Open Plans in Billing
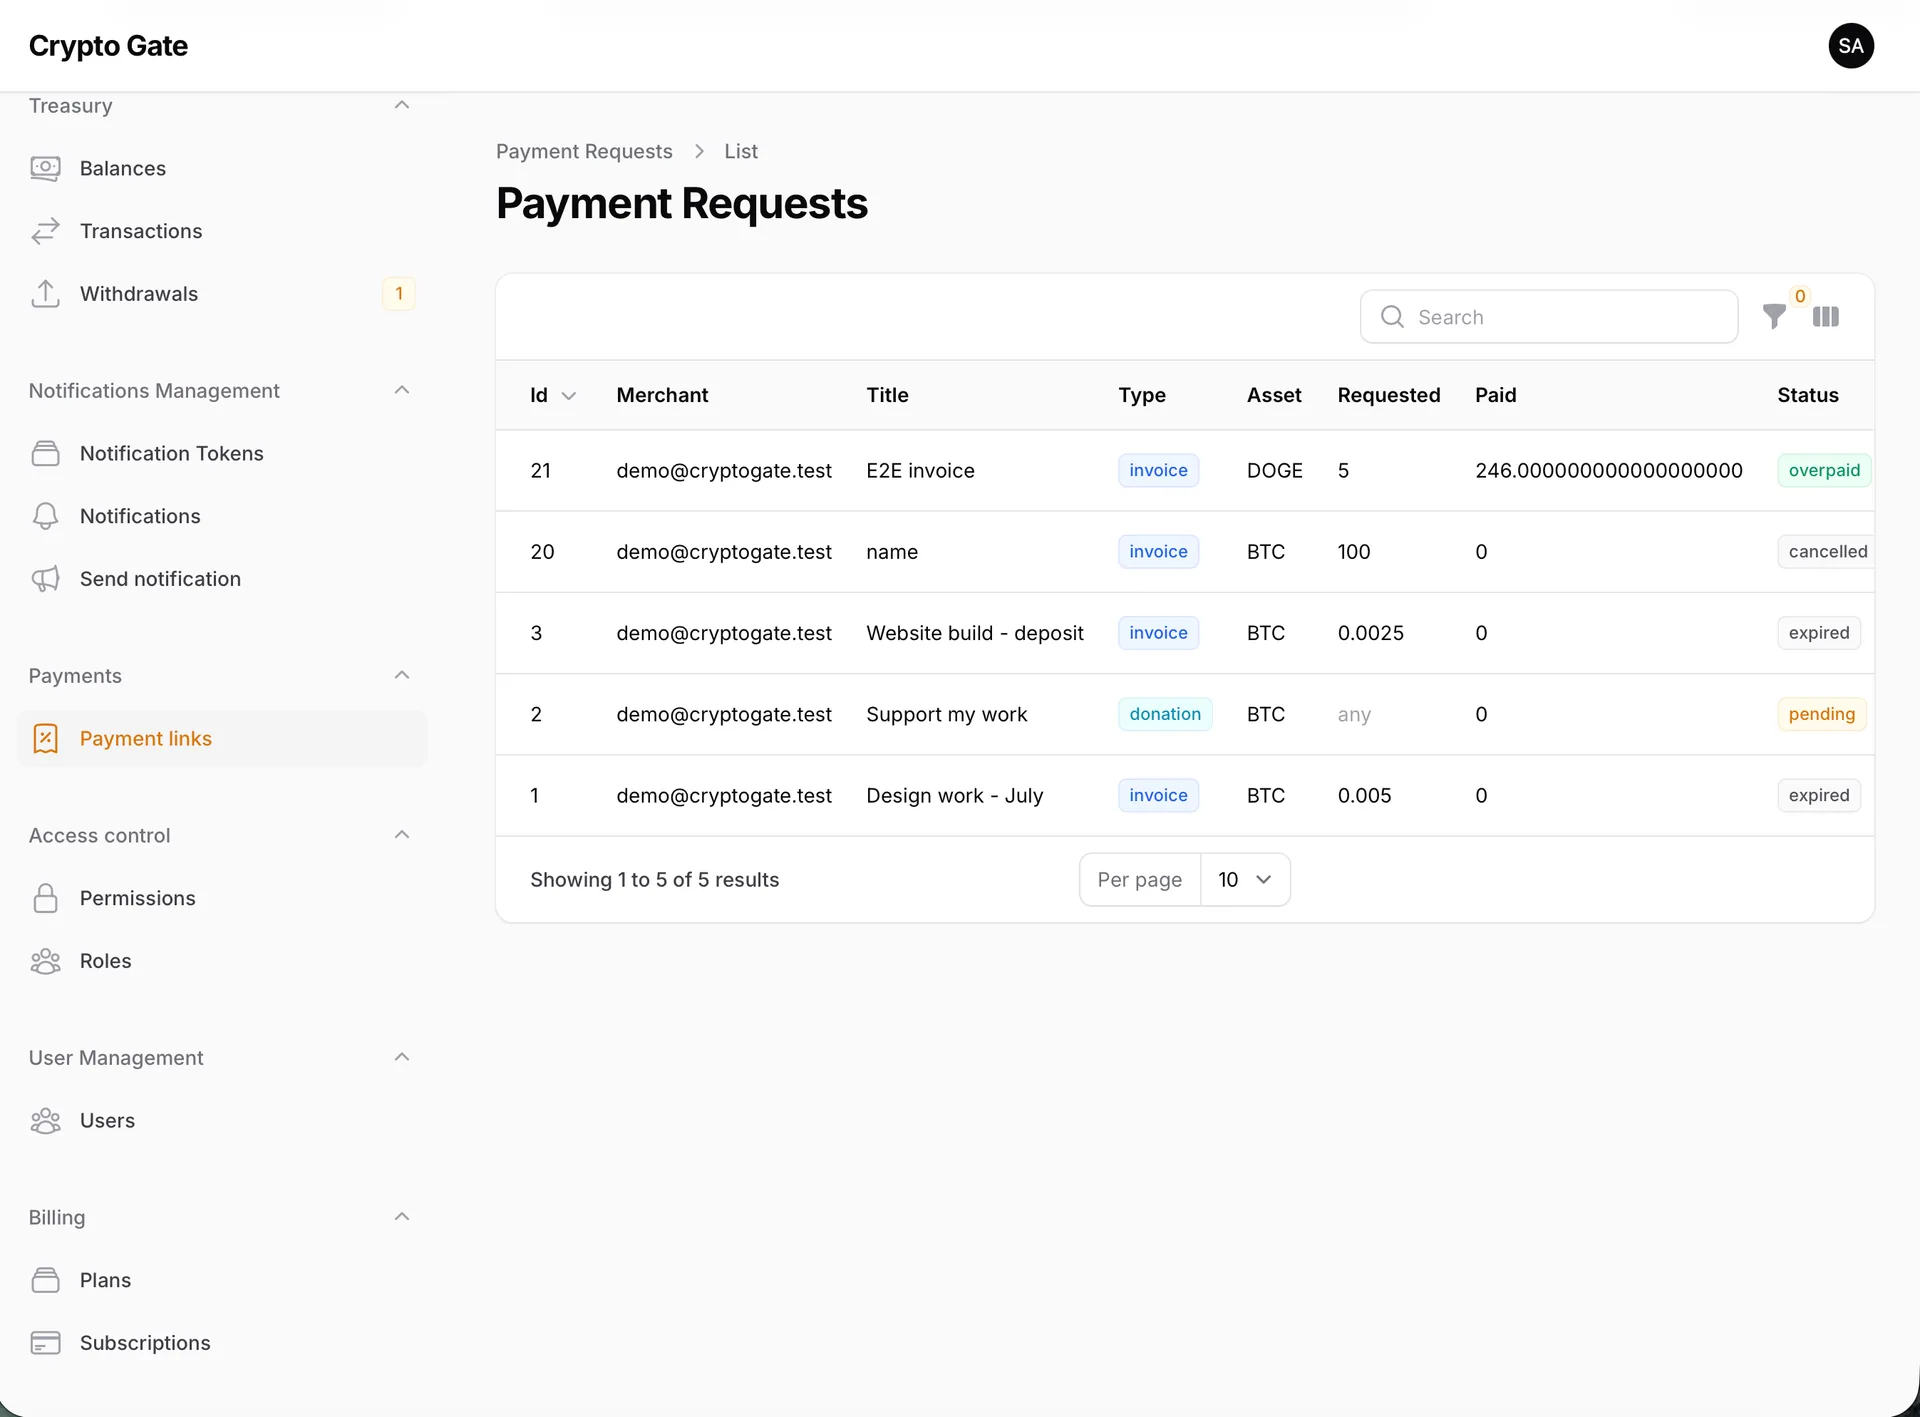 223,1280
